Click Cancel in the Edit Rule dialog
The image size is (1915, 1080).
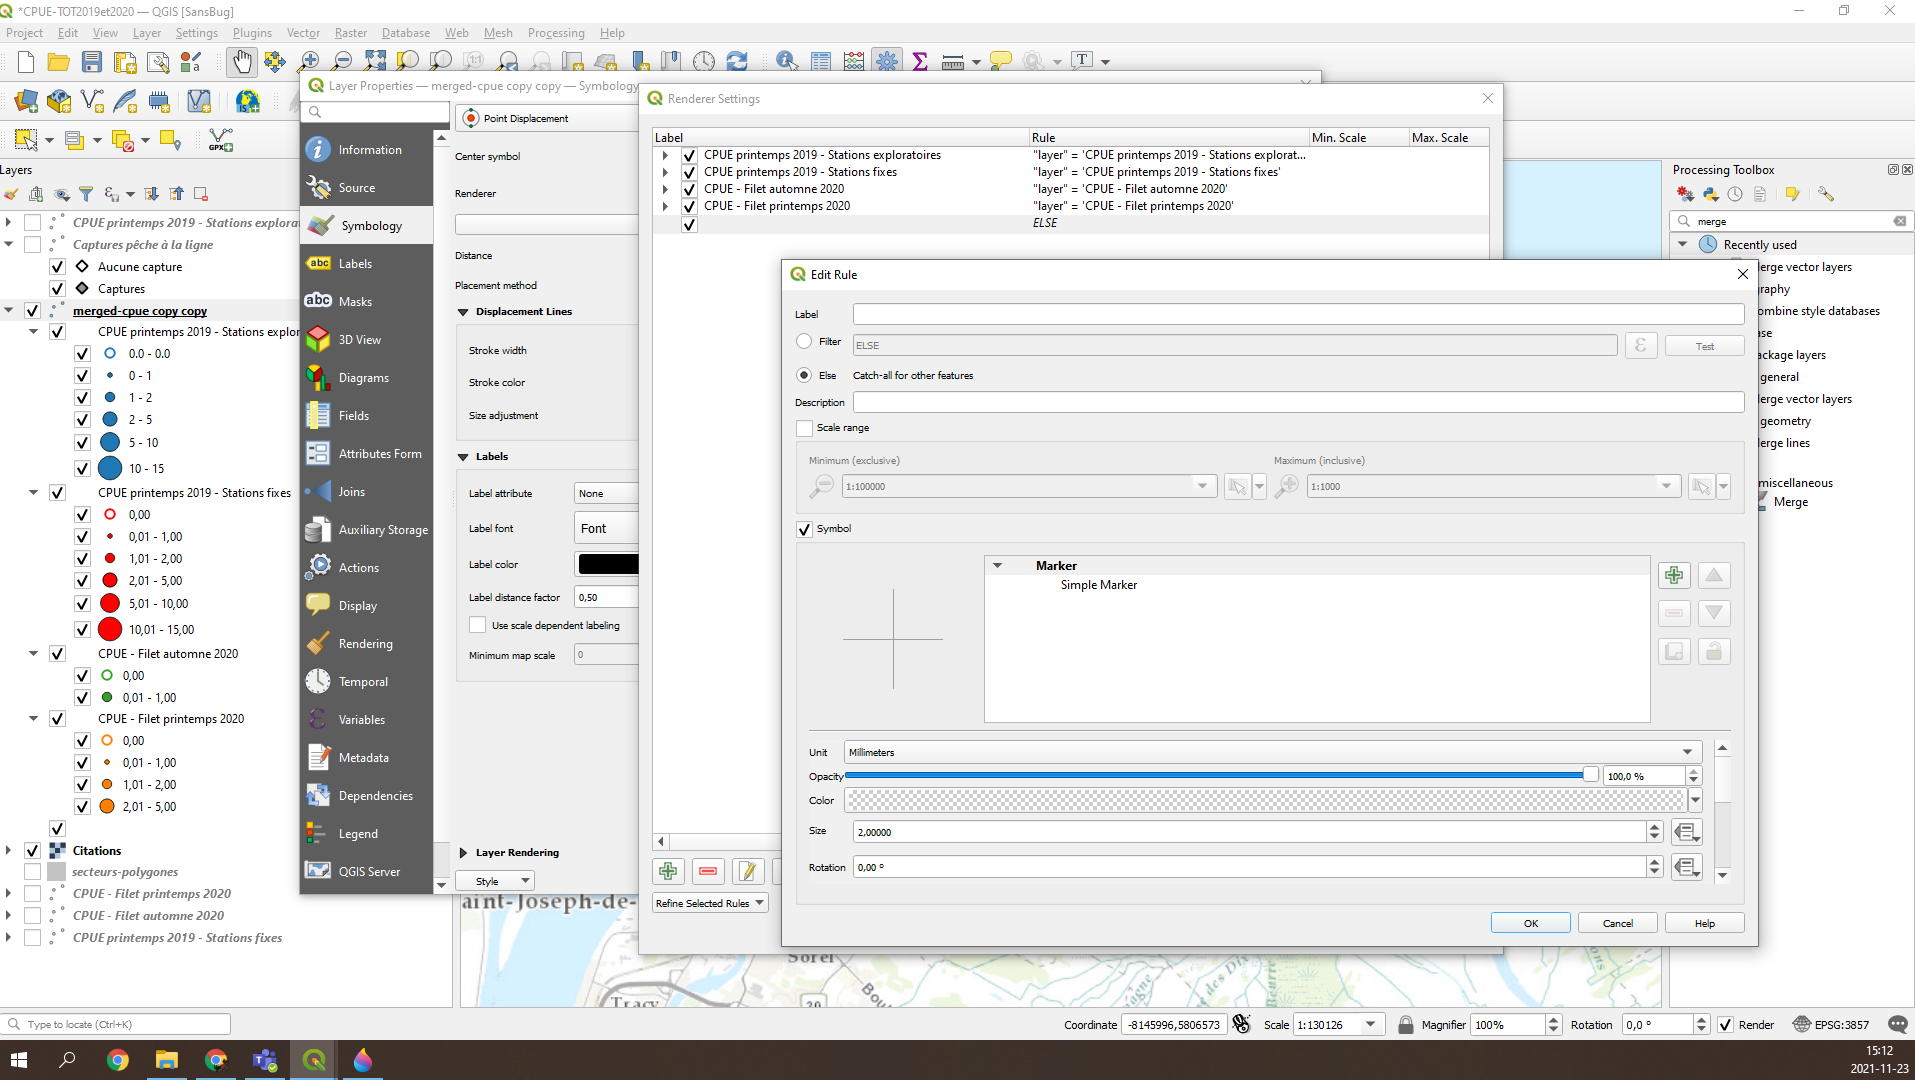pyautogui.click(x=1617, y=923)
